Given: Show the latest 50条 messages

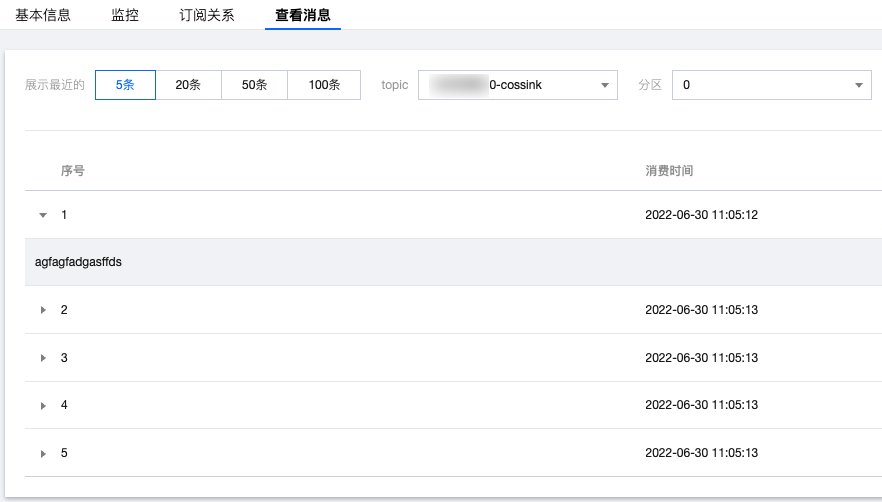Looking at the screenshot, I should (254, 85).
